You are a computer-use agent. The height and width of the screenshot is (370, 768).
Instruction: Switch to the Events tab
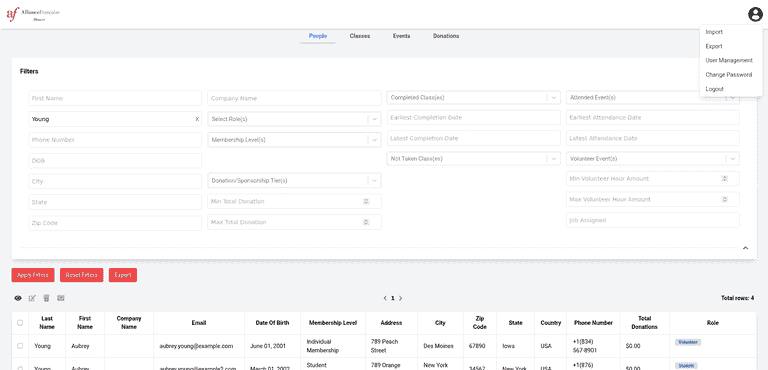point(402,36)
